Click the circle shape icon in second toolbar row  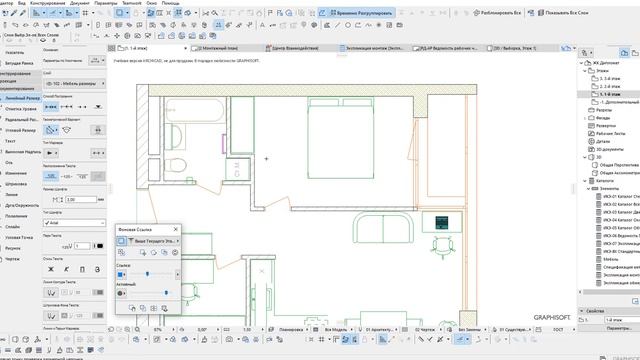(x=348, y=25)
